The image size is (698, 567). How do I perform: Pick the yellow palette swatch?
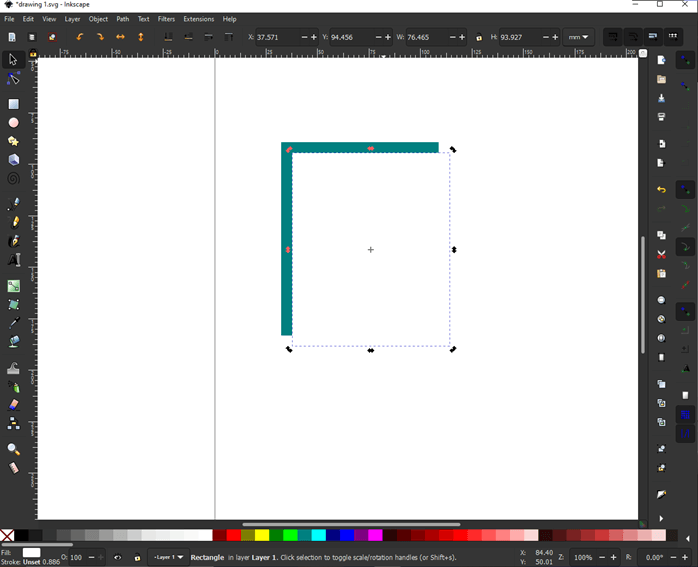pos(262,535)
